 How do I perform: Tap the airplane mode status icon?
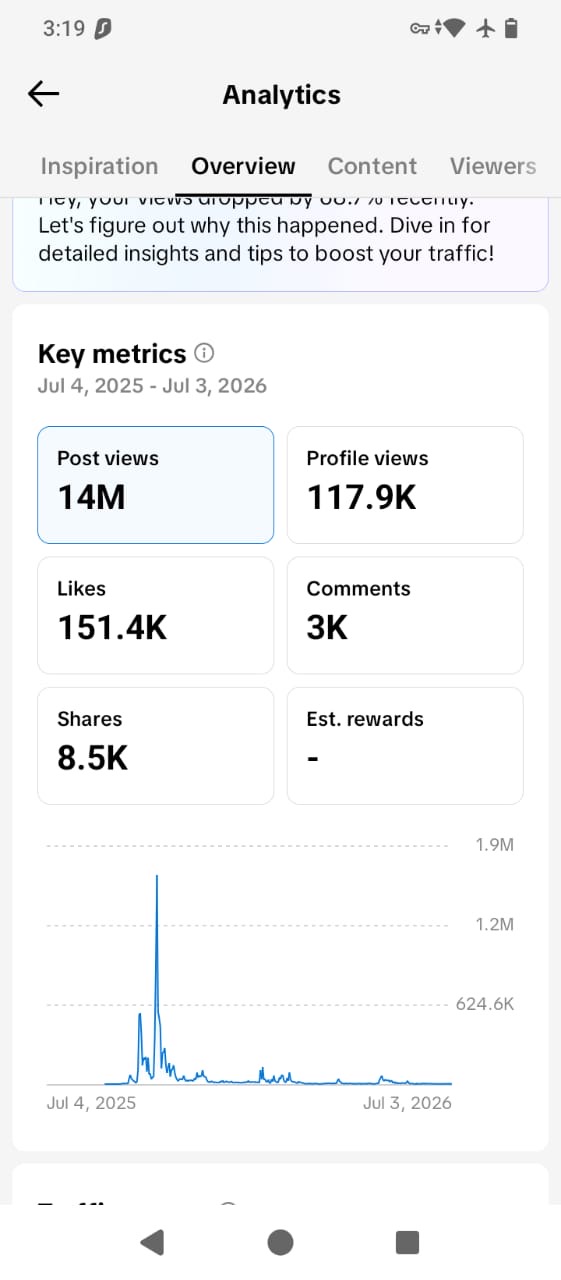pos(486,29)
